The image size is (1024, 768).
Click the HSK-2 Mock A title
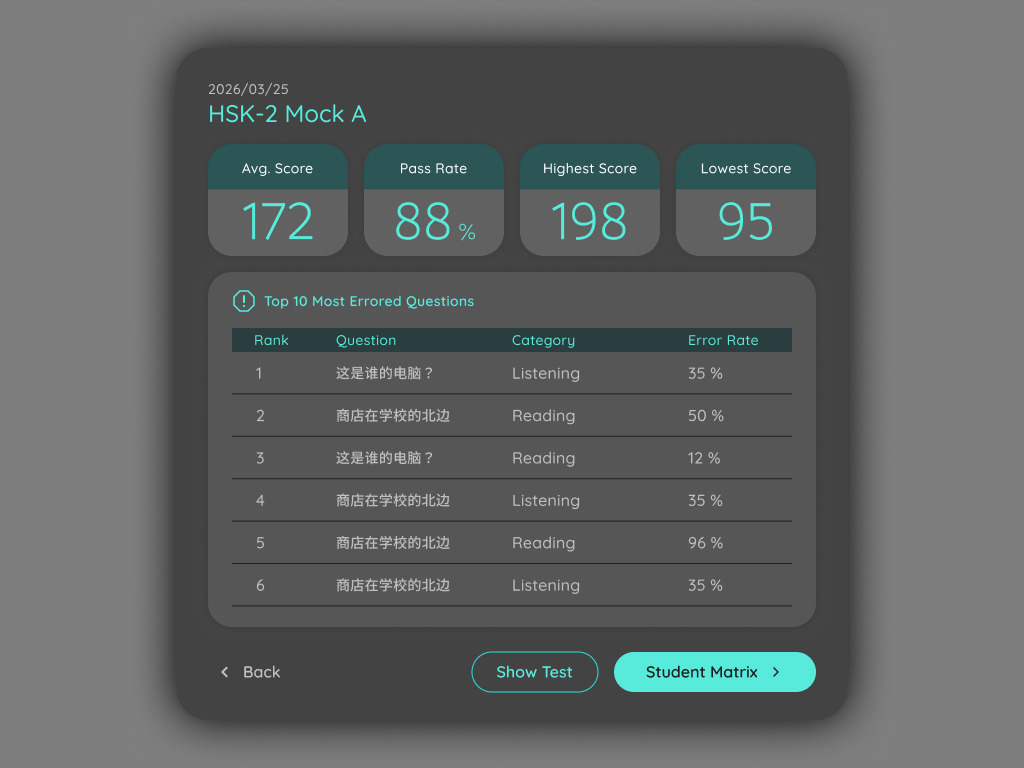(287, 114)
